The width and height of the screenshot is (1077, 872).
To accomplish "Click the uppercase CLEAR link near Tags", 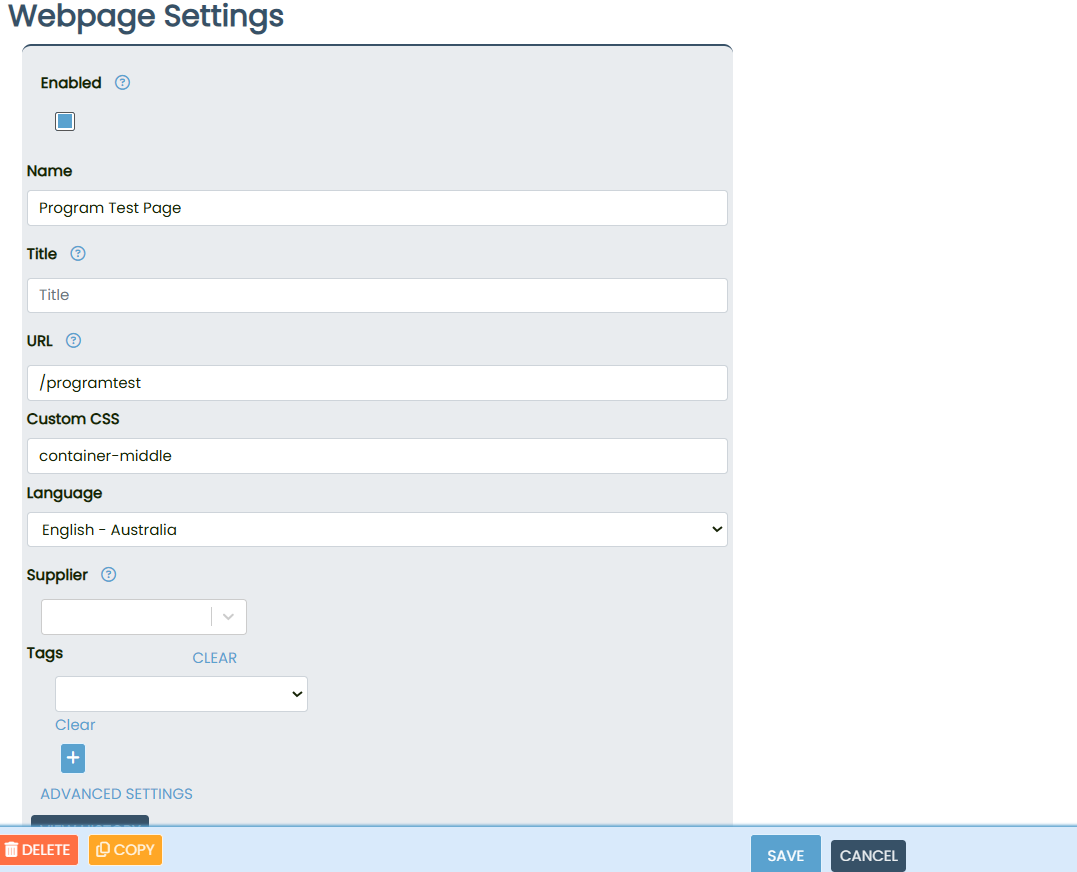I will click(214, 658).
